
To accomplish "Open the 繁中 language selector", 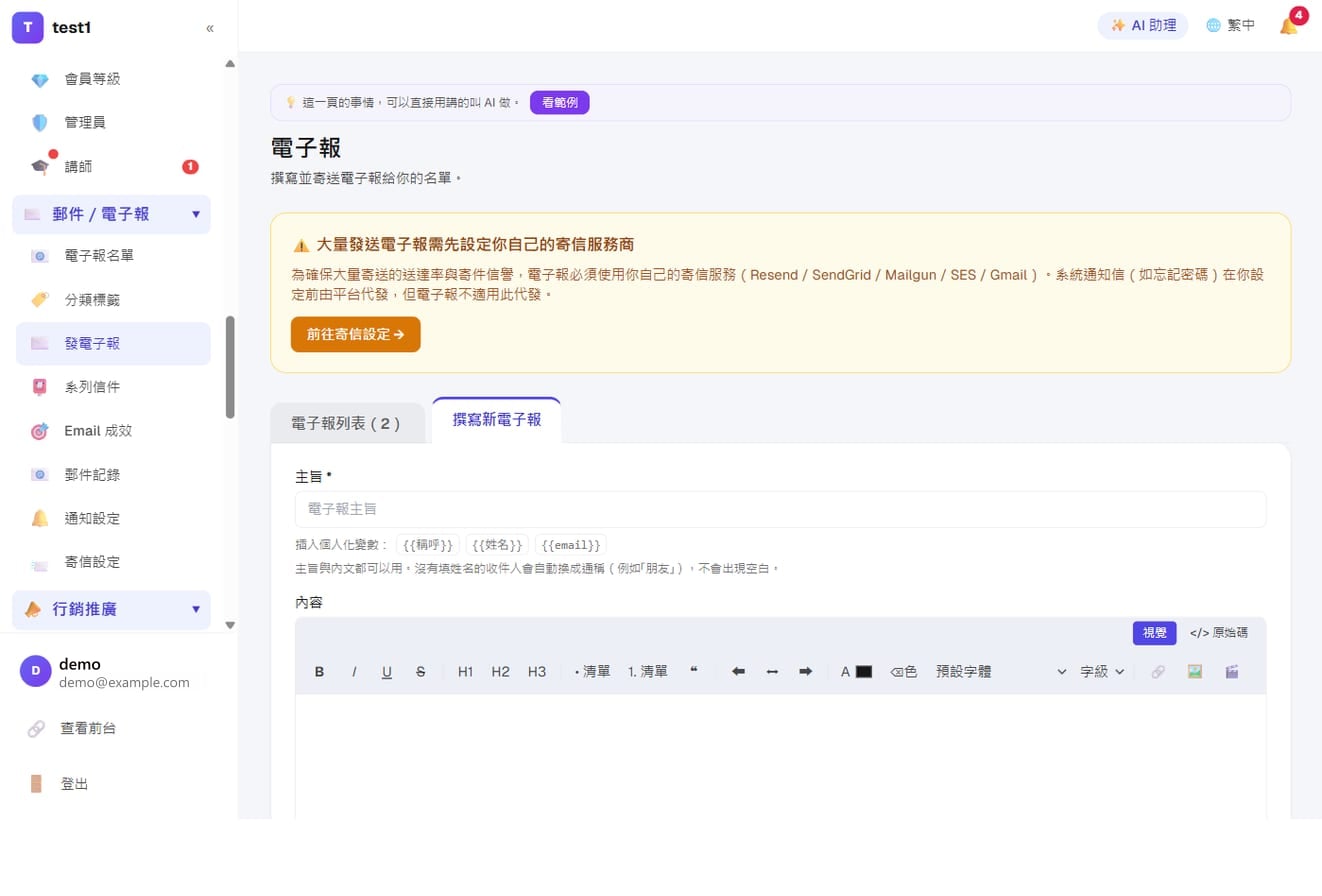I will pos(1231,26).
